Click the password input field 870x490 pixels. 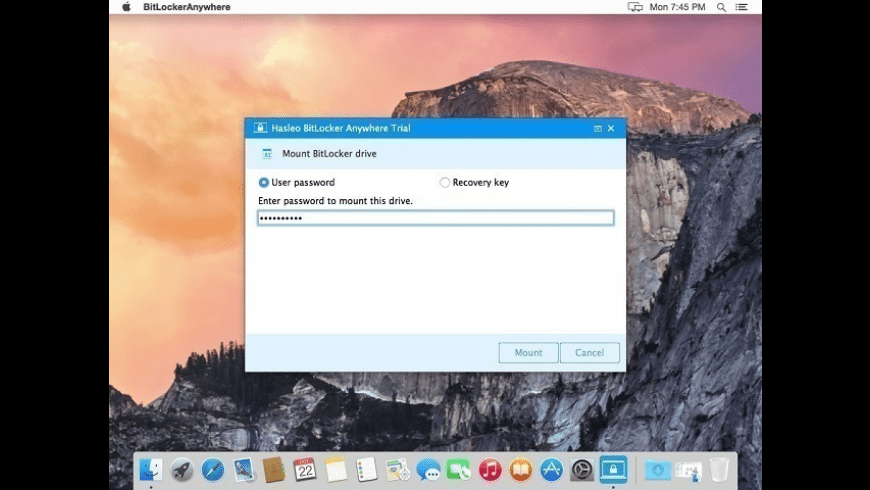[x=436, y=218]
